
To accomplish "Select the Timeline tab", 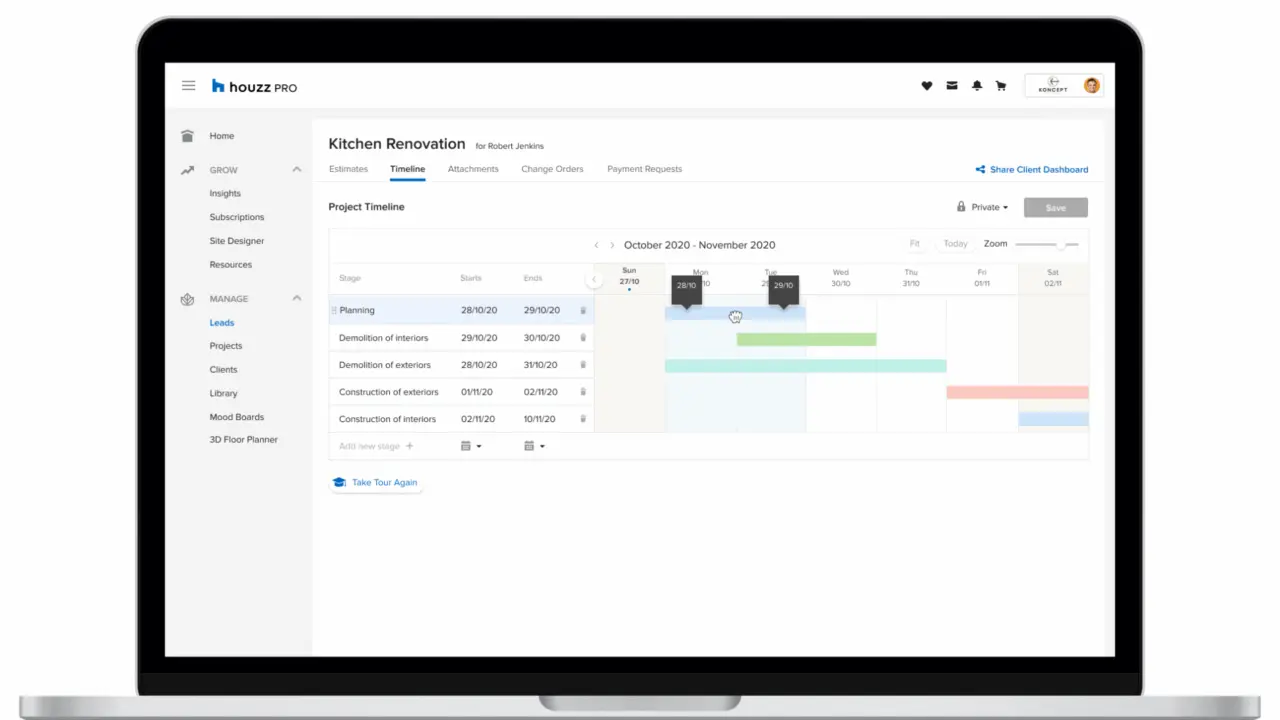I will point(407,169).
